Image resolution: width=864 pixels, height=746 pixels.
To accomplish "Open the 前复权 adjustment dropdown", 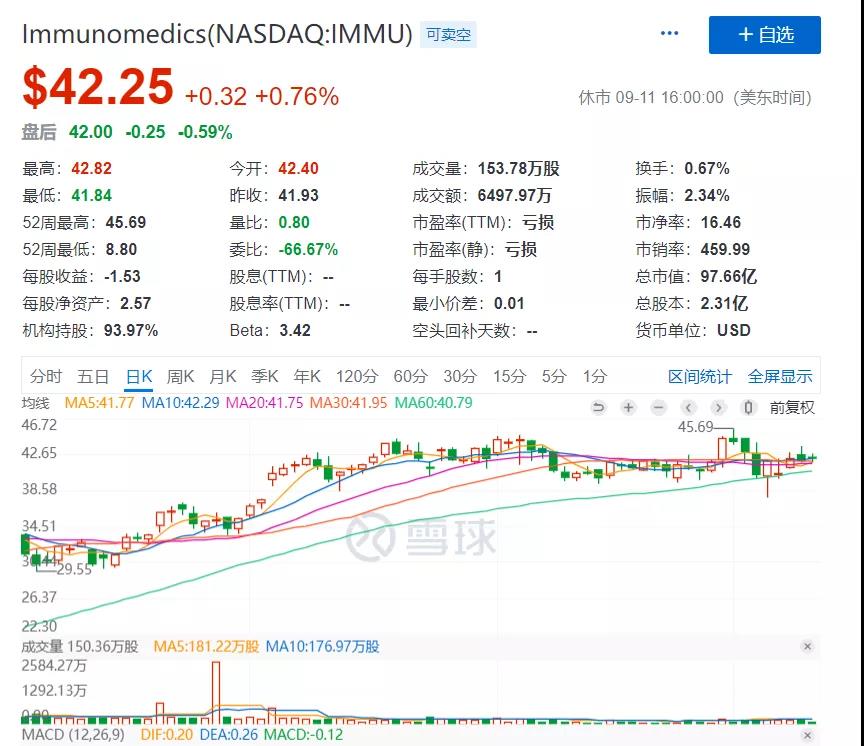I will point(792,408).
